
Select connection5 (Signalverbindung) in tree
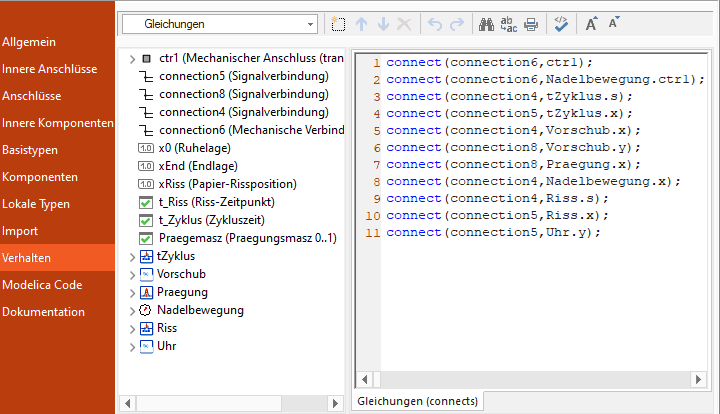[x=243, y=76]
